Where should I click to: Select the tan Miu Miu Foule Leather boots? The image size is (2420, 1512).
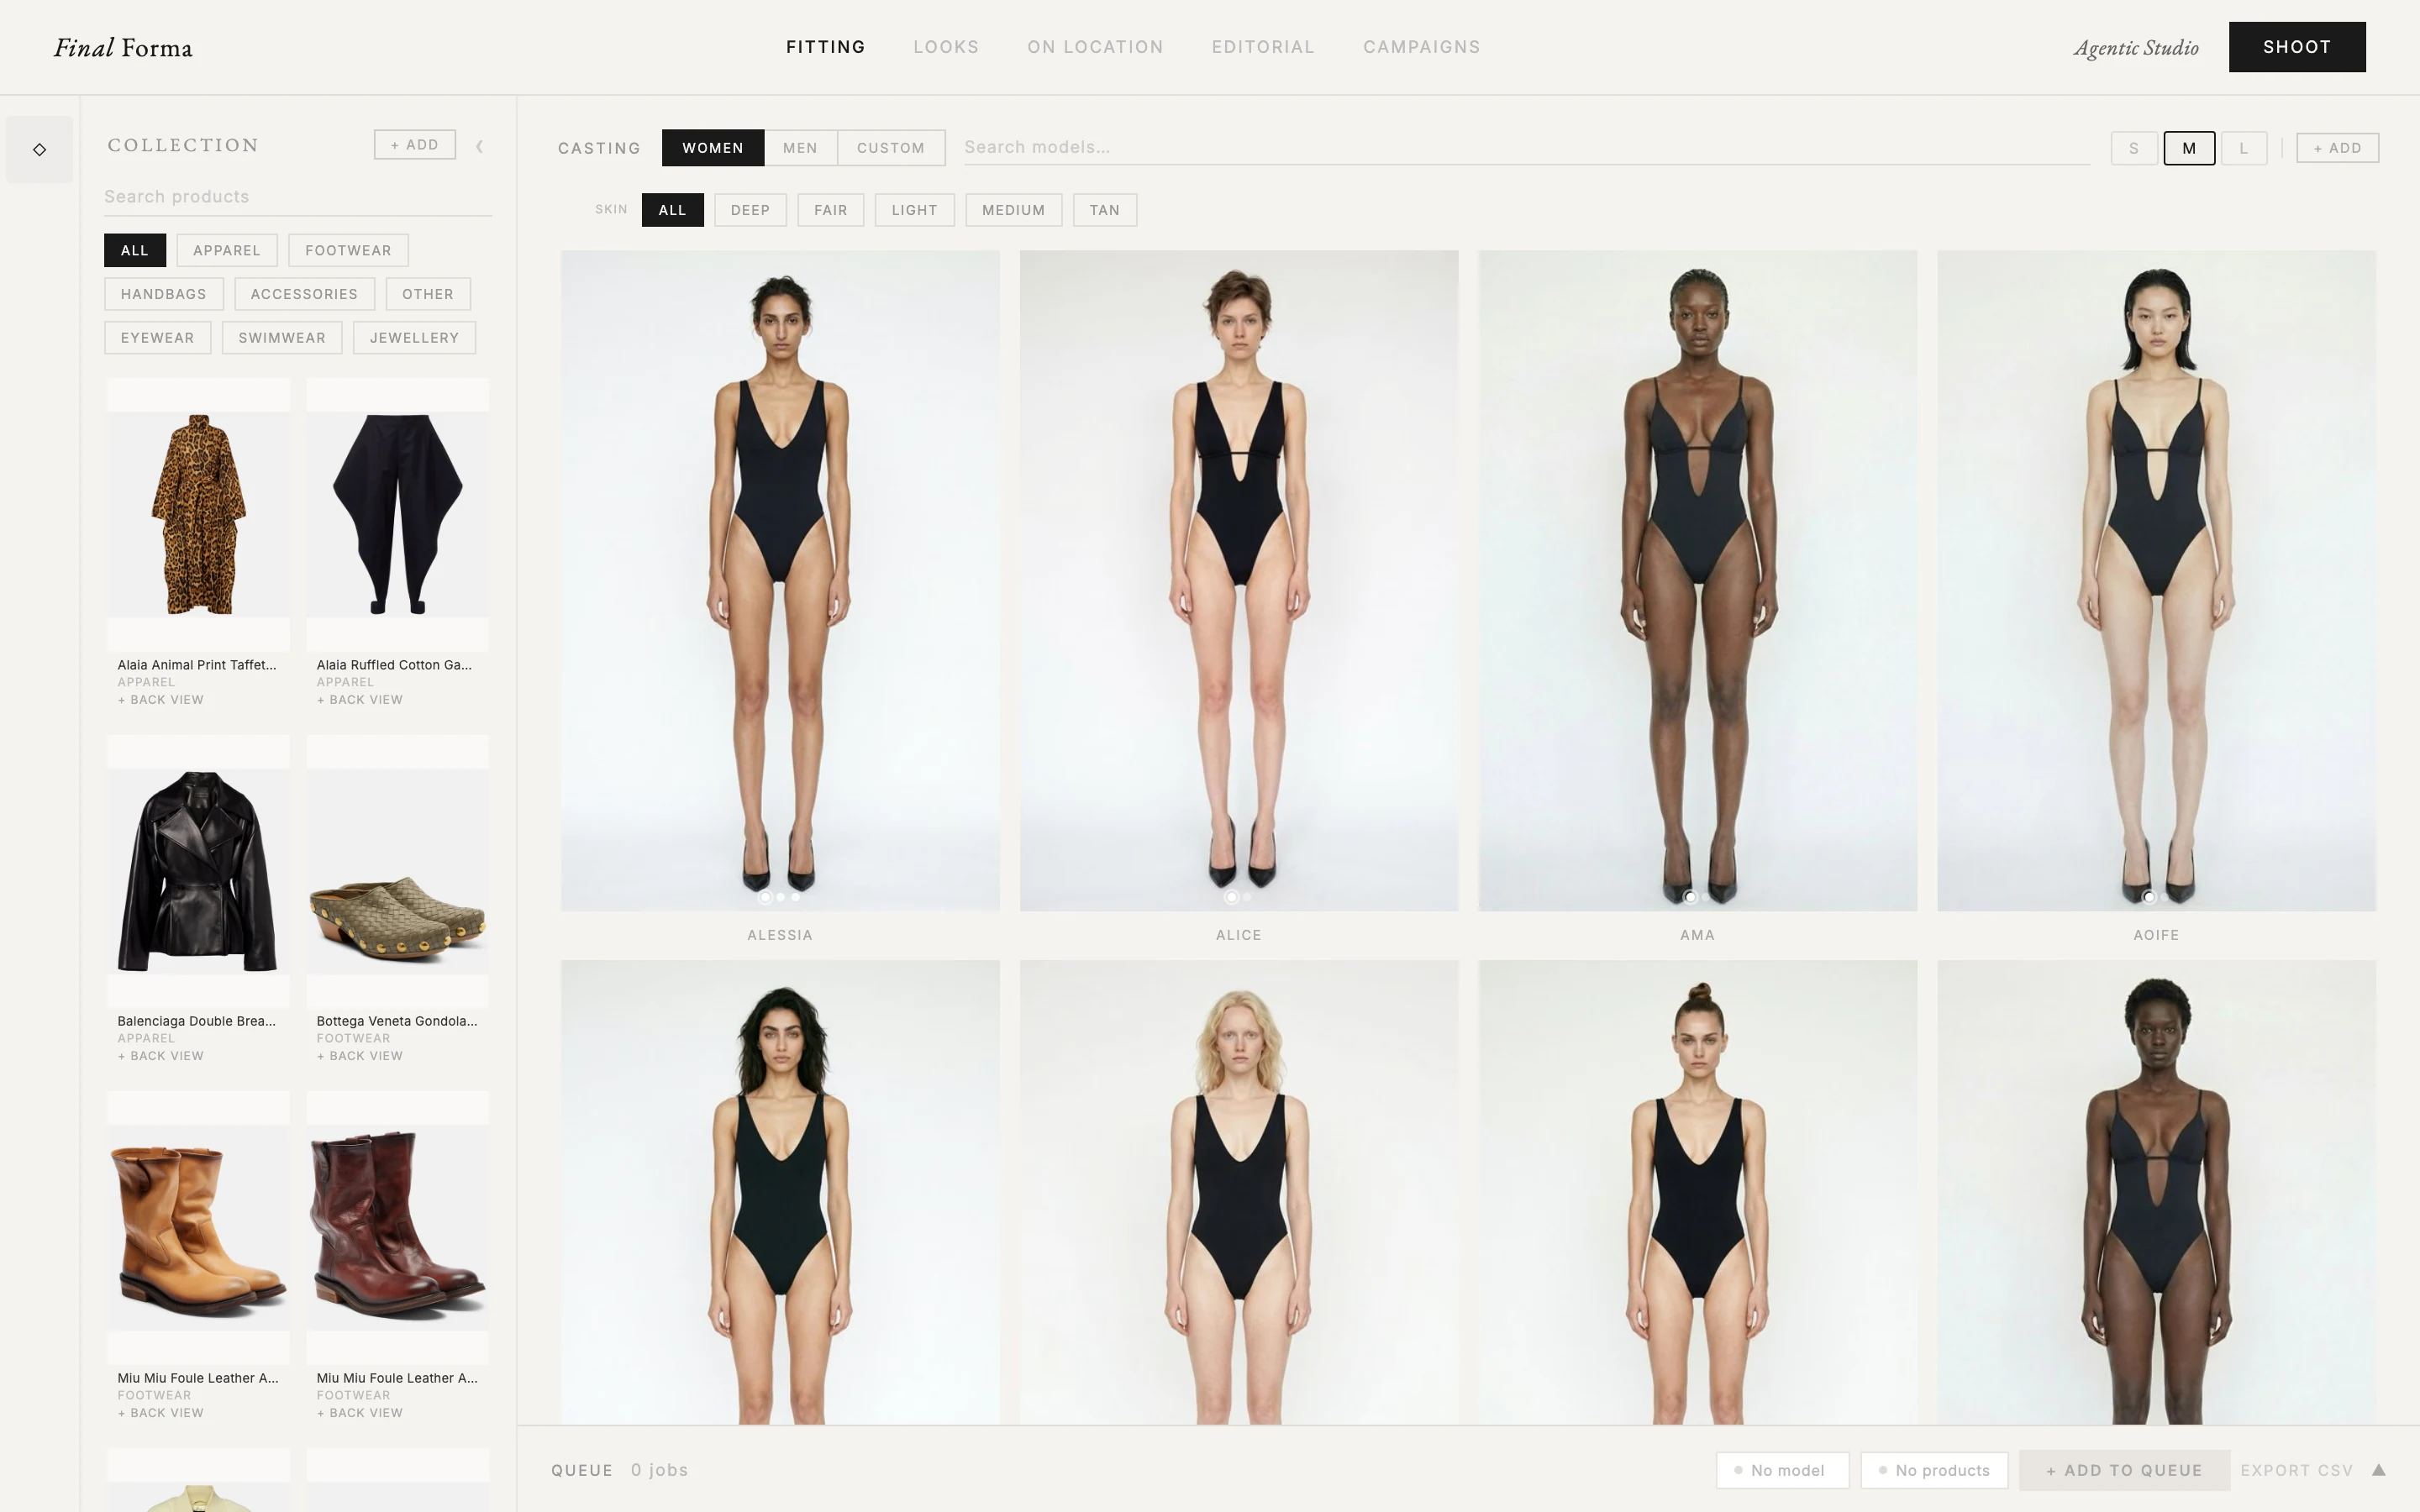click(x=199, y=1228)
